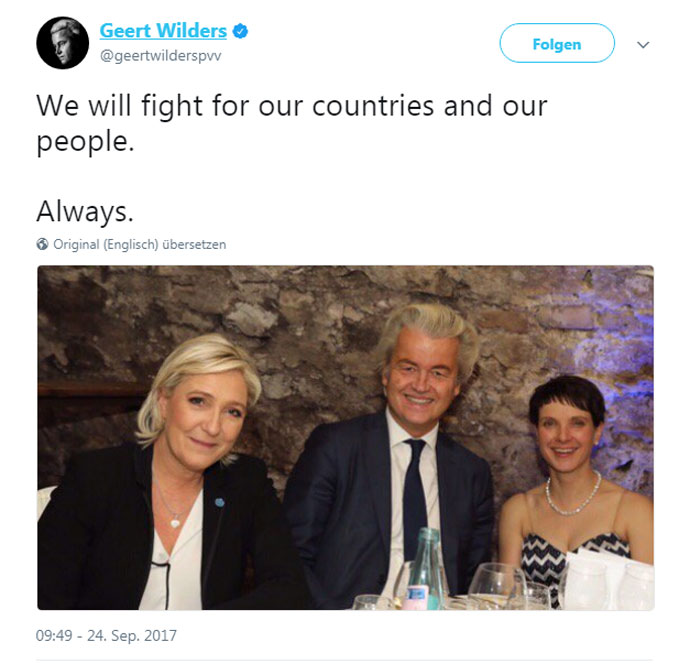Click the blue lapel pin on black blazer
Viewport: 690px width, 664px height.
(219, 502)
